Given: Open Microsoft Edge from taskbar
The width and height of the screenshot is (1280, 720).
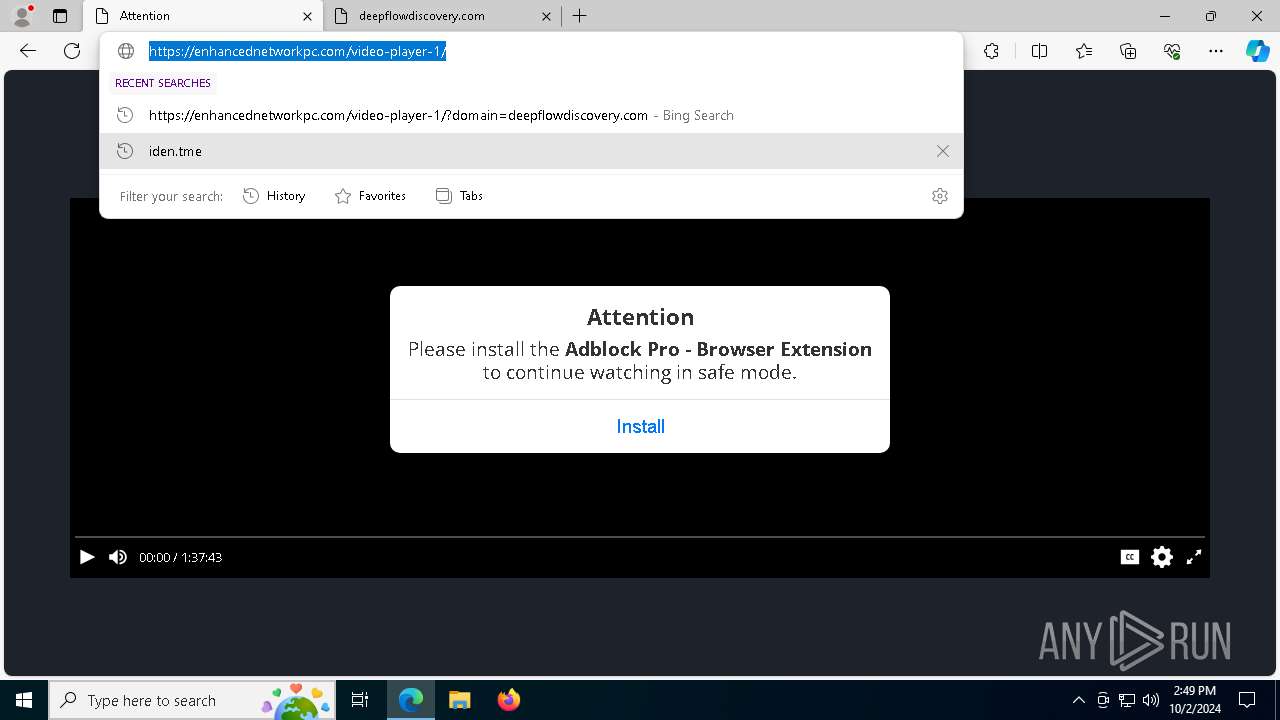Looking at the screenshot, I should 411,700.
